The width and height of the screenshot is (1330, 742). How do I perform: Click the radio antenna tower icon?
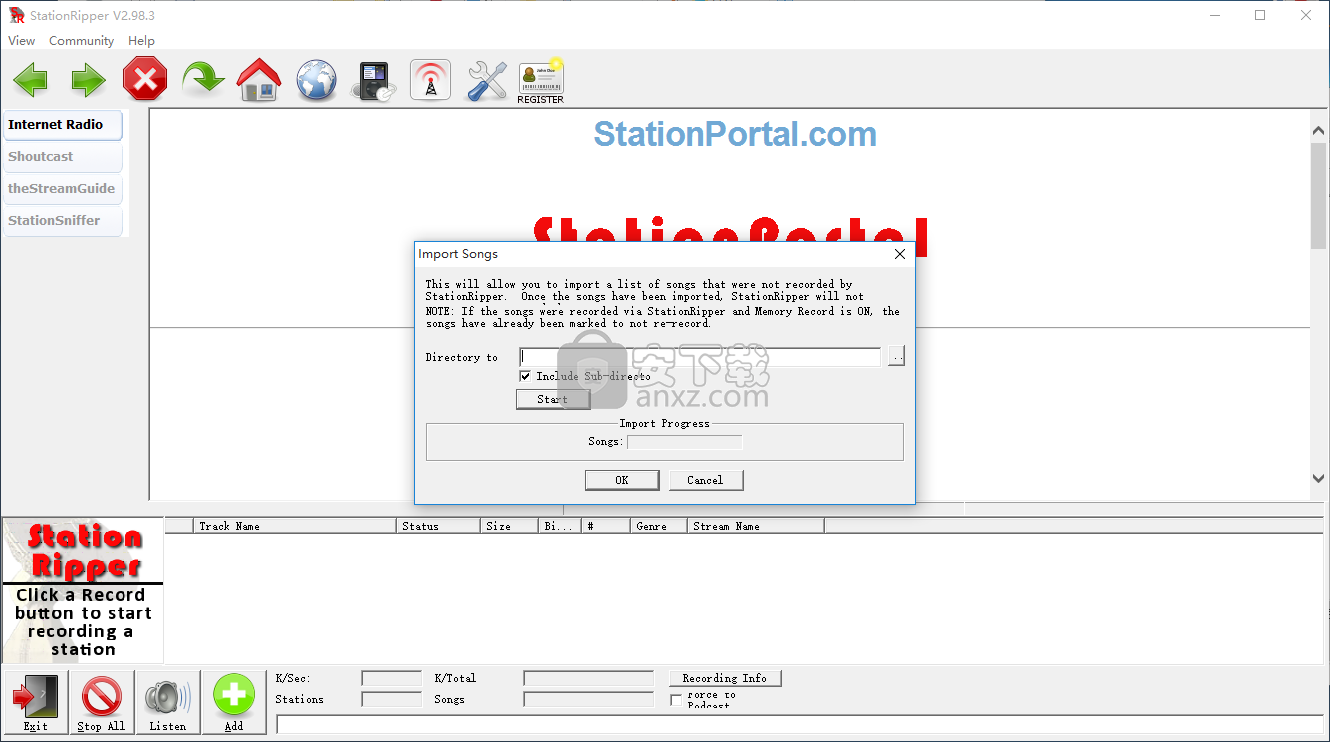click(x=431, y=79)
